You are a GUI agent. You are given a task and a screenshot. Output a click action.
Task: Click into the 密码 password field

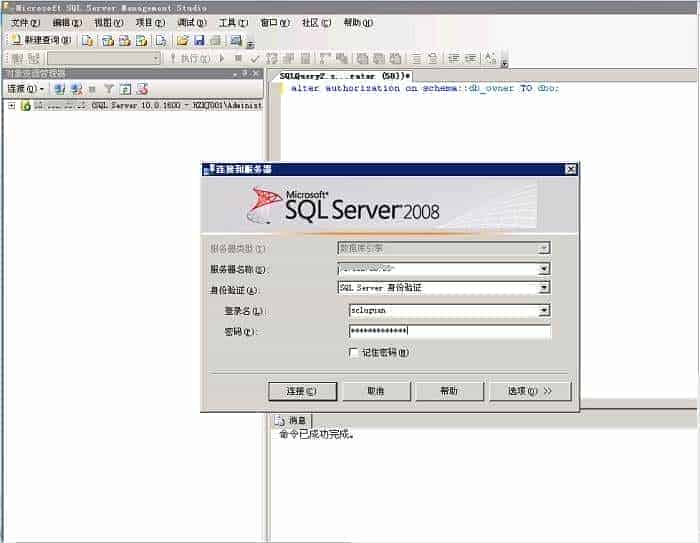tap(450, 331)
